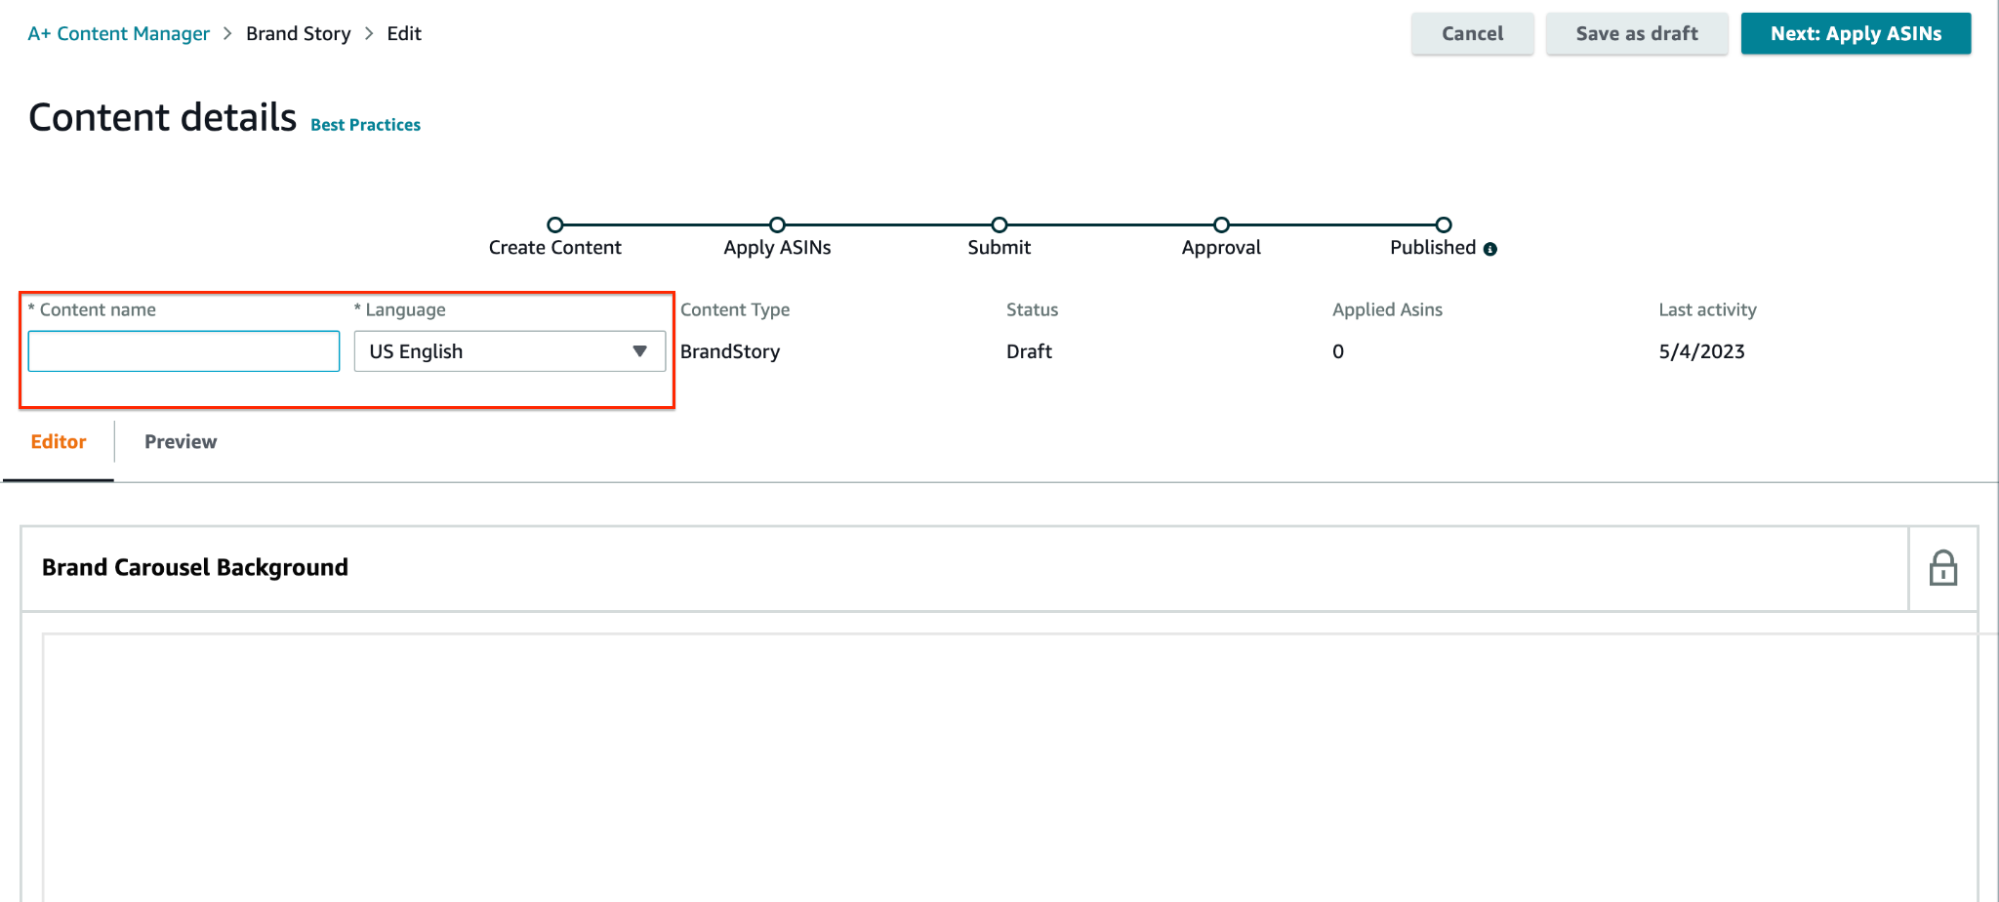
Task: Click the Language dropdown arrow
Action: tap(639, 351)
